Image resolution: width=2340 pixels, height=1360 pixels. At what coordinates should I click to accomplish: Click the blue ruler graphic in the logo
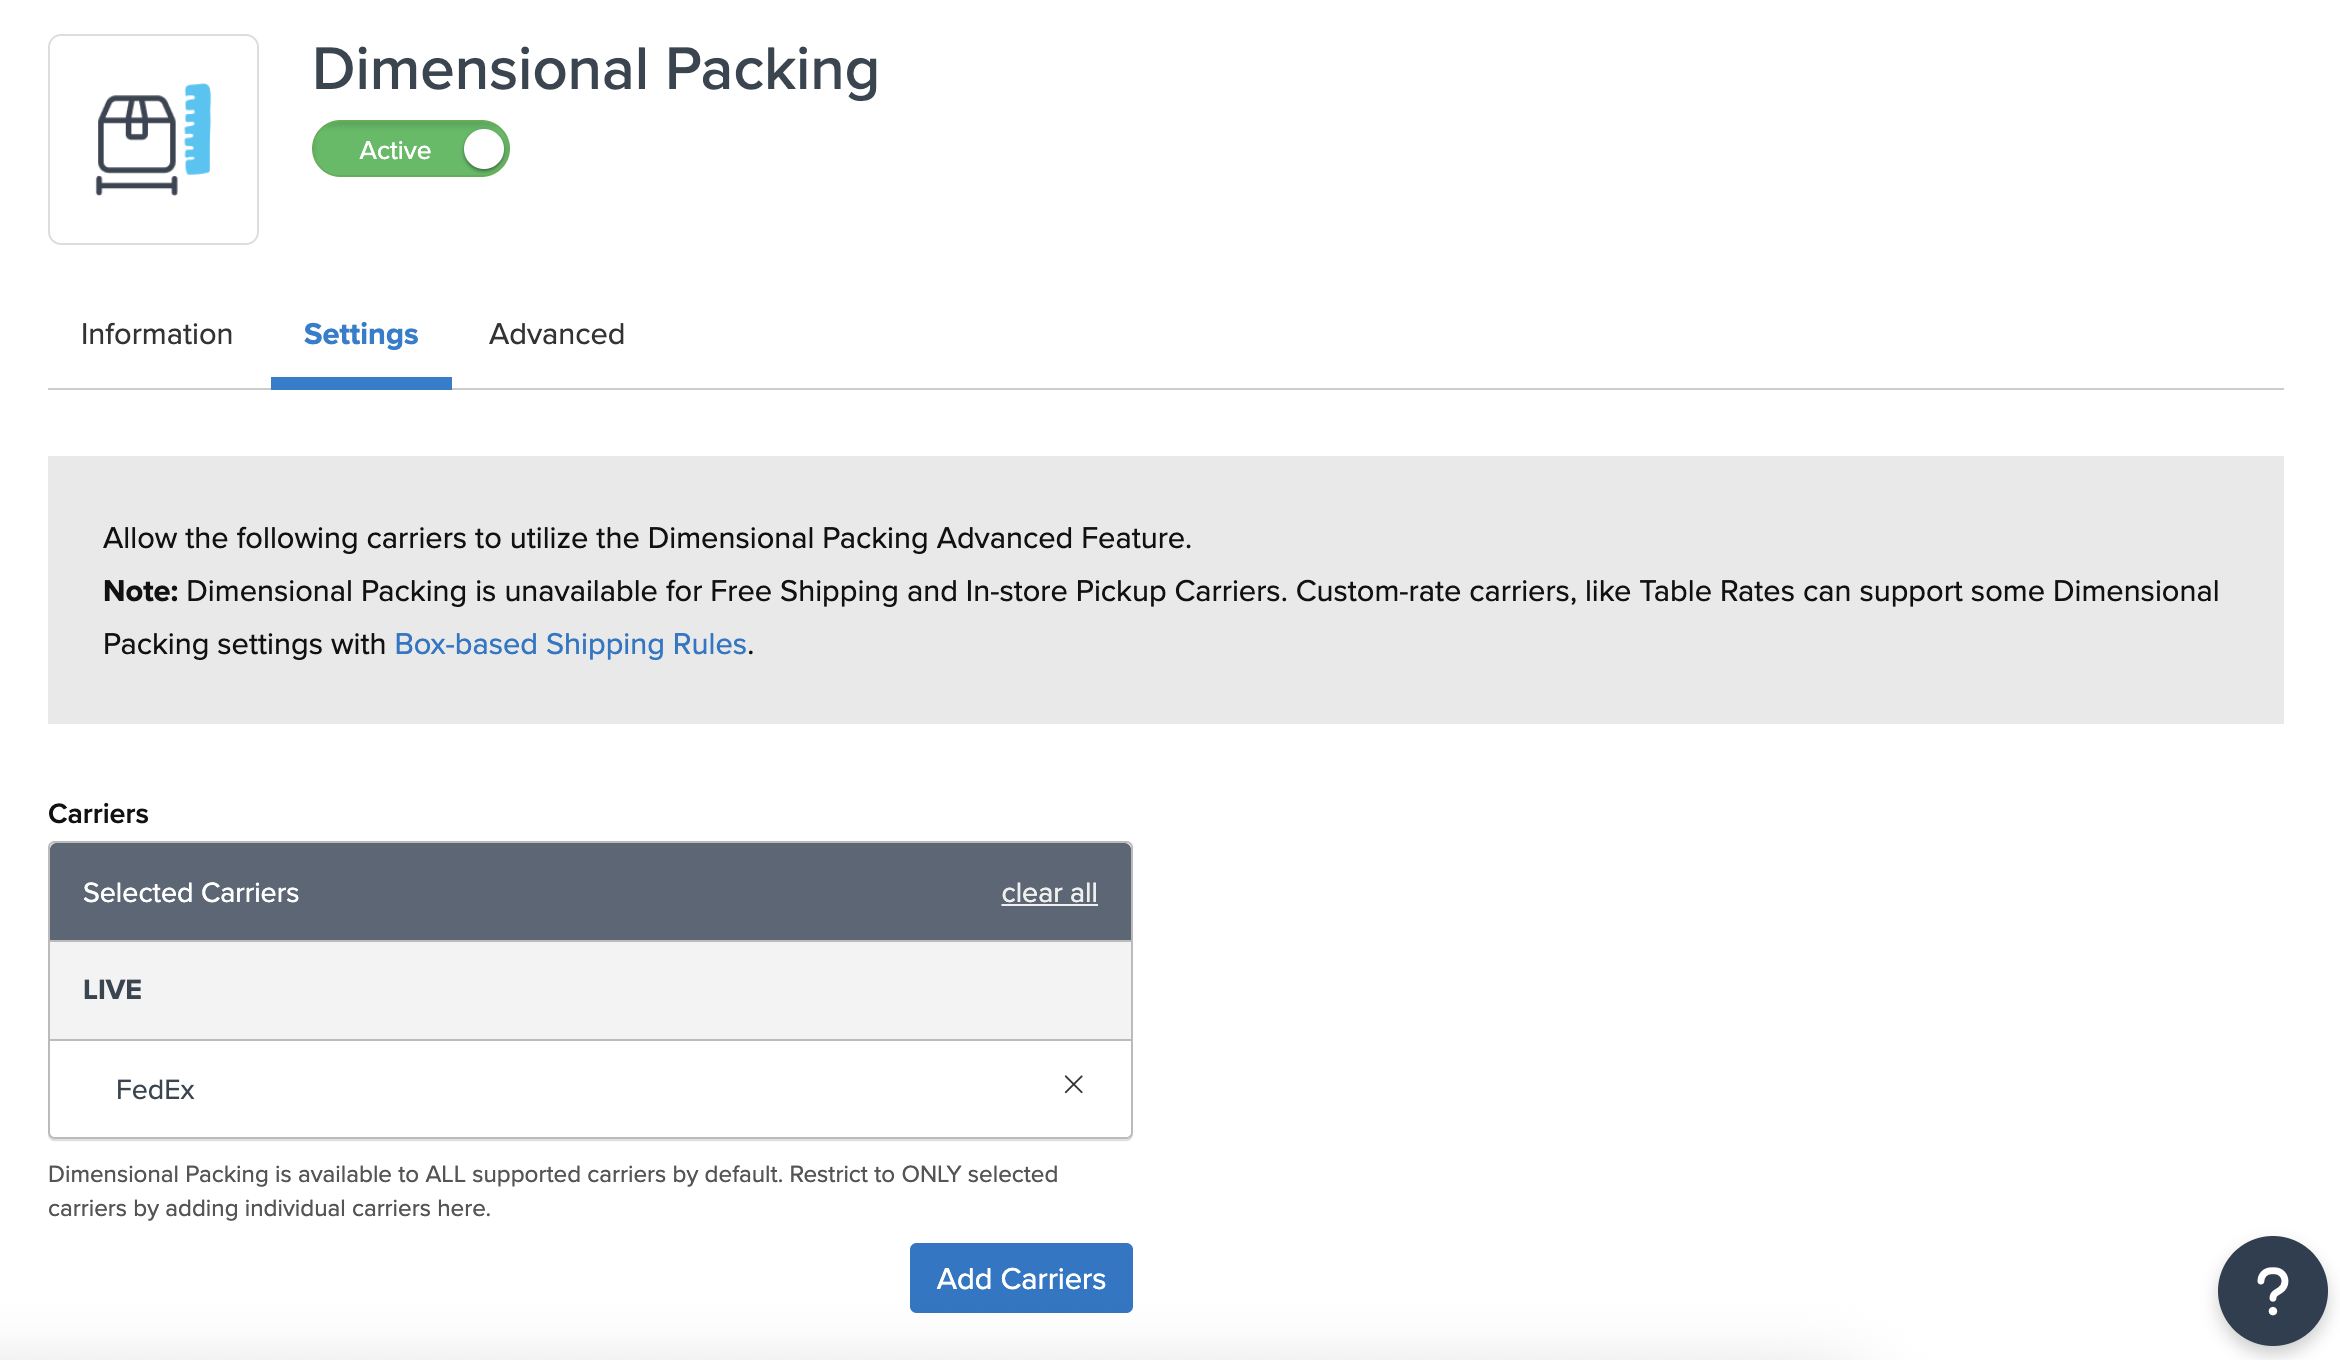tap(198, 129)
